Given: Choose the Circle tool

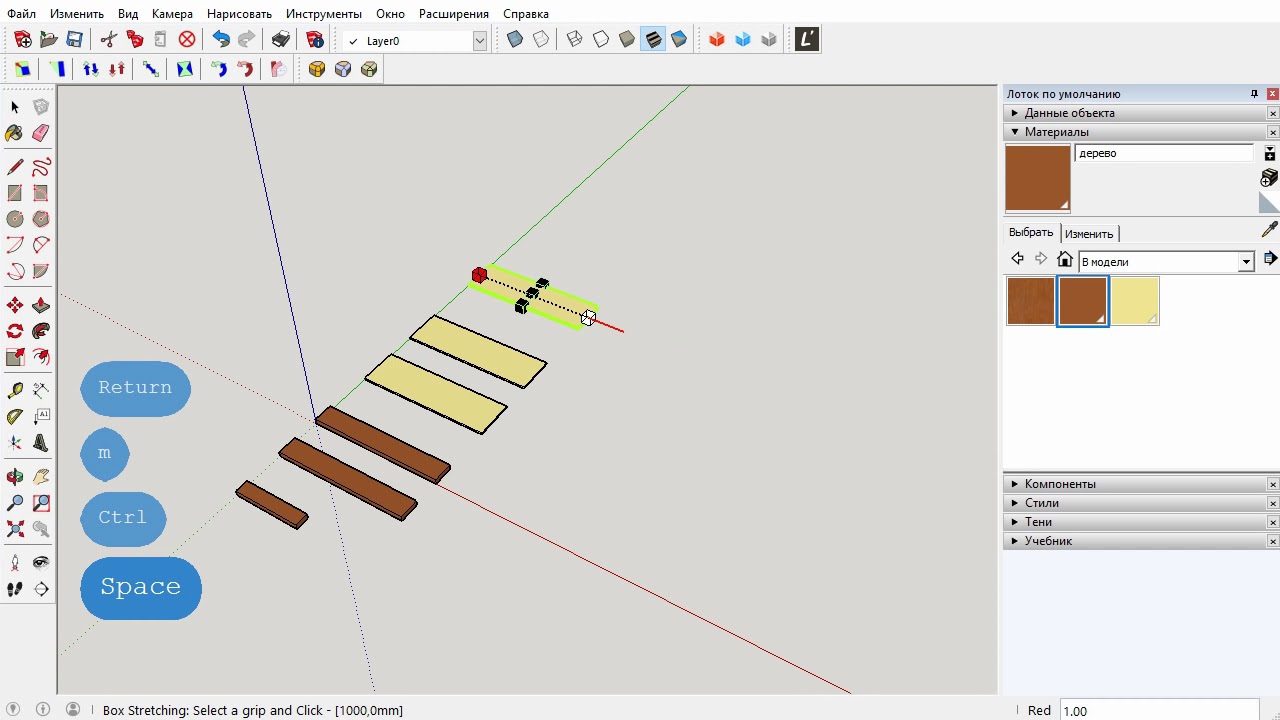Looking at the screenshot, I should pyautogui.click(x=15, y=219).
